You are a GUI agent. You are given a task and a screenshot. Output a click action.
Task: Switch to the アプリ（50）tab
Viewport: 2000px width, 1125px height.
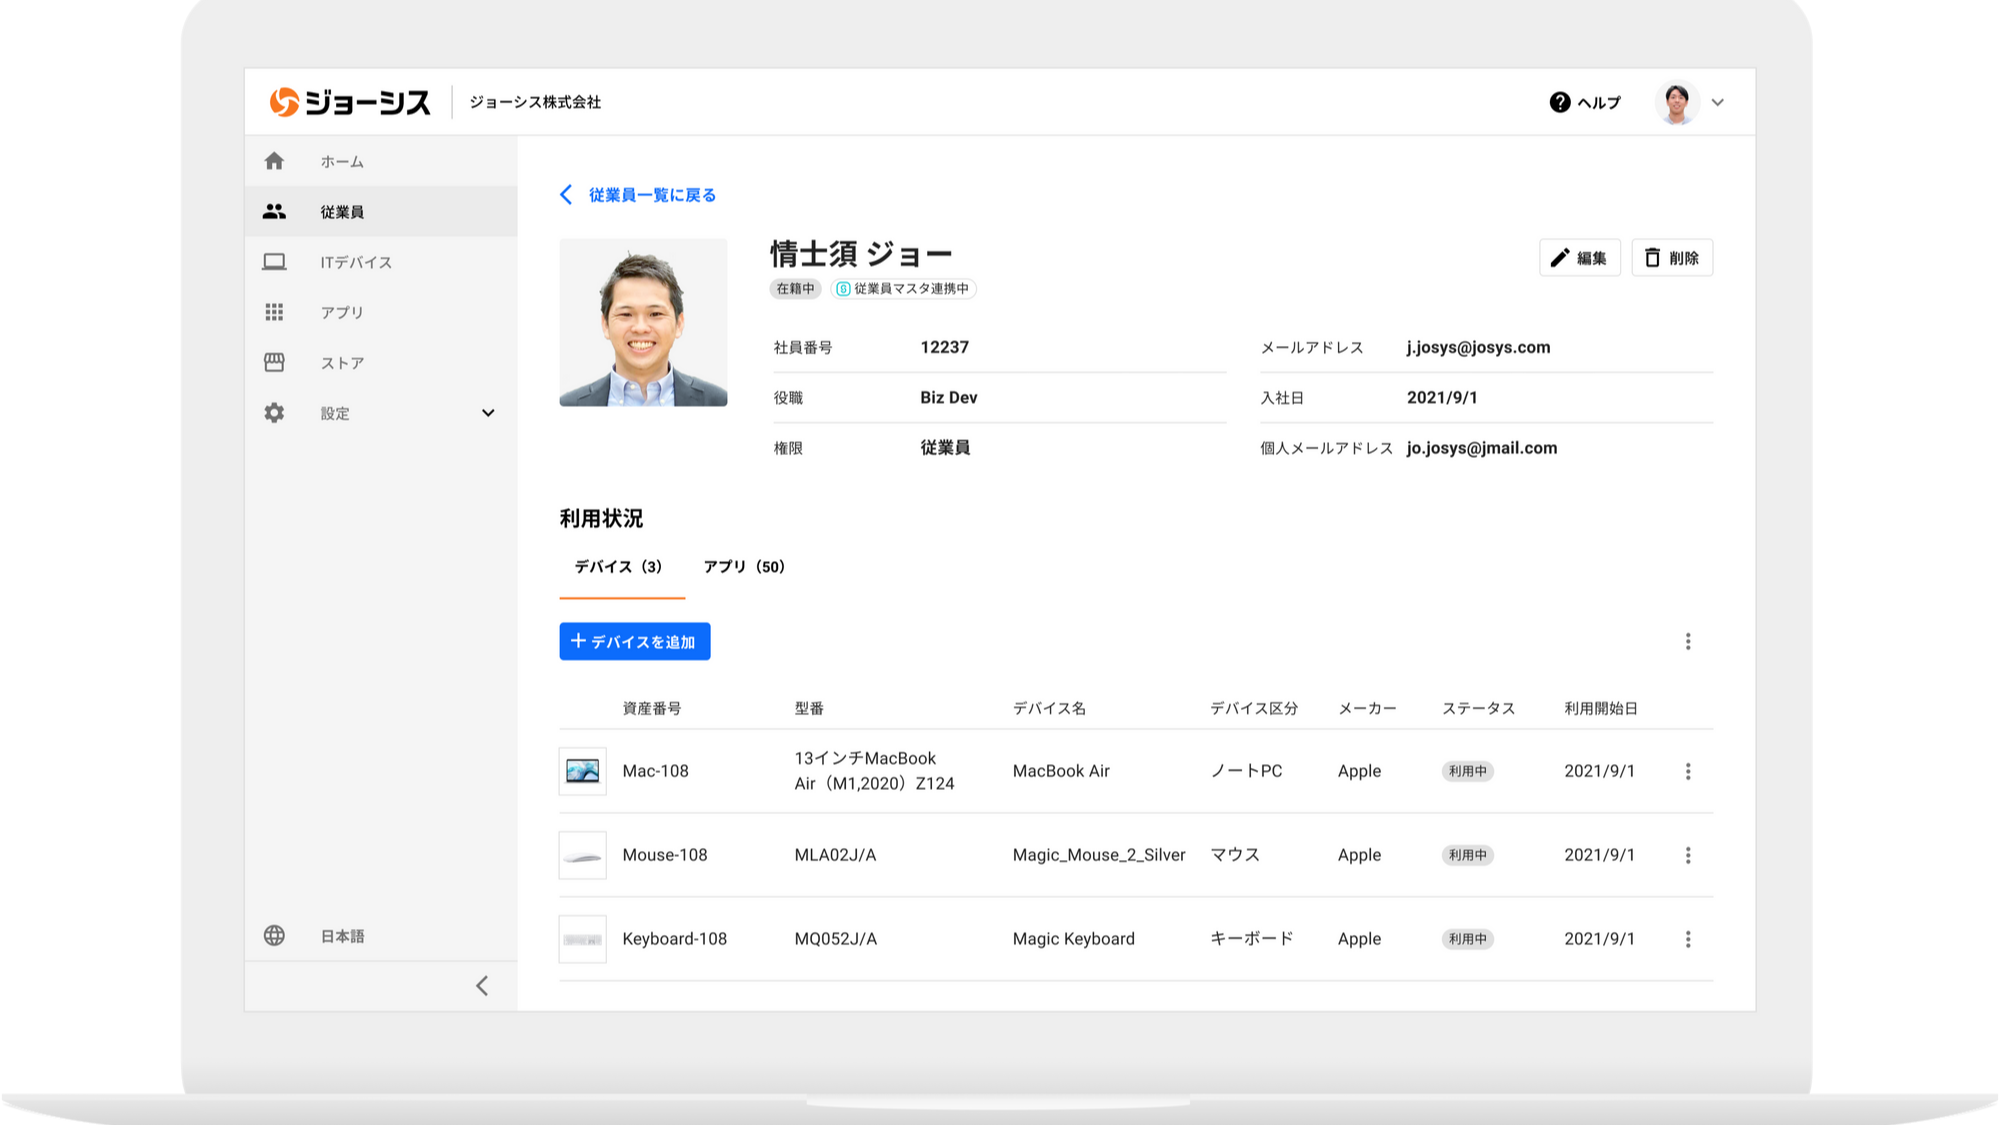tap(744, 566)
